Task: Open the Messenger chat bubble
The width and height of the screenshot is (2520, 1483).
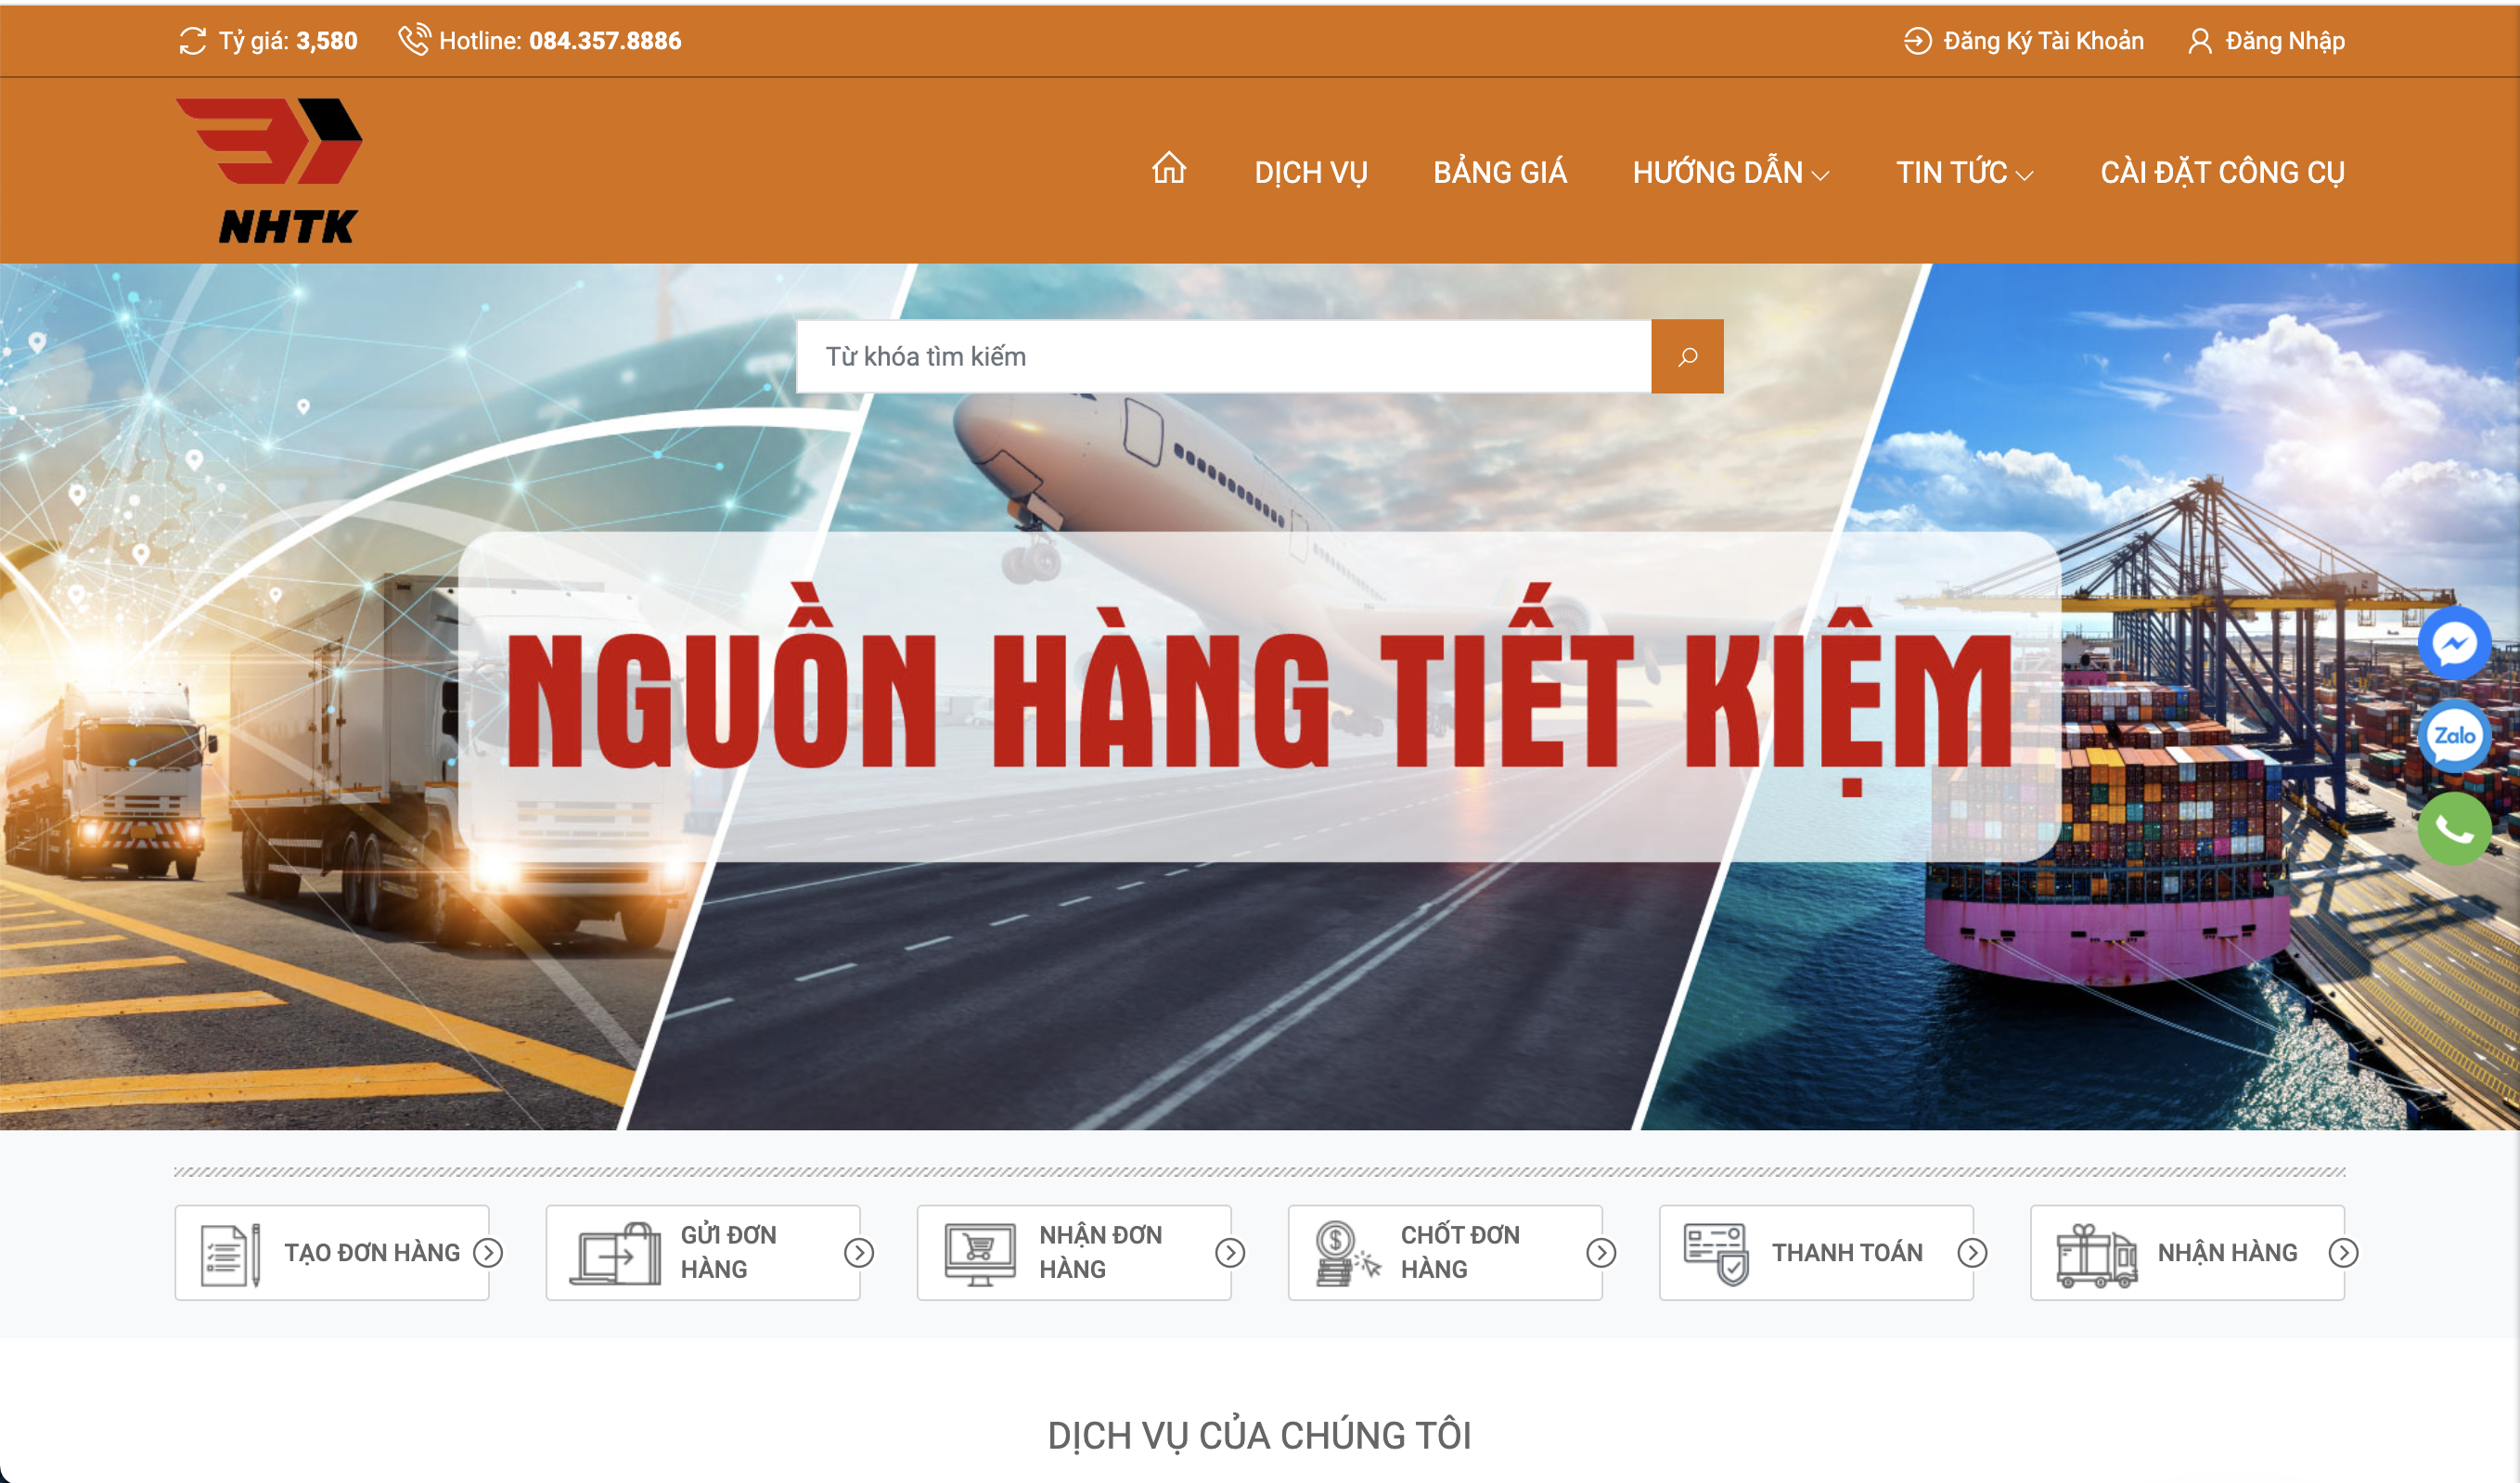Action: coord(2454,645)
